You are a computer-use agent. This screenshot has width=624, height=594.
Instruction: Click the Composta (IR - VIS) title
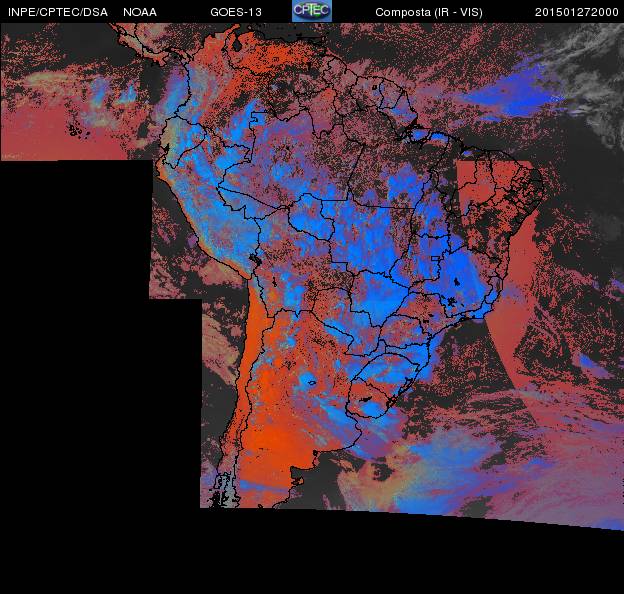(x=429, y=13)
